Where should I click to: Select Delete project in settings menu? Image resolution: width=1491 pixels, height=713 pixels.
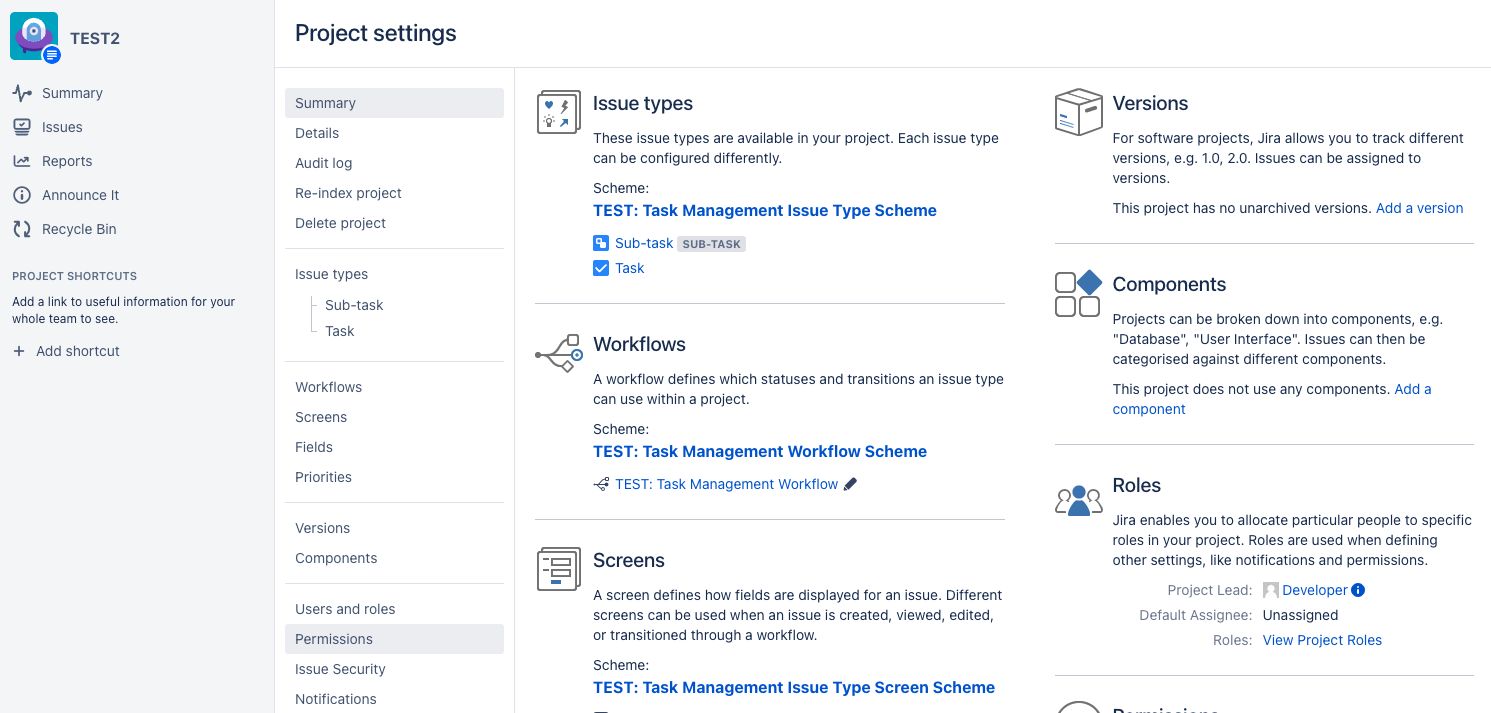(340, 223)
